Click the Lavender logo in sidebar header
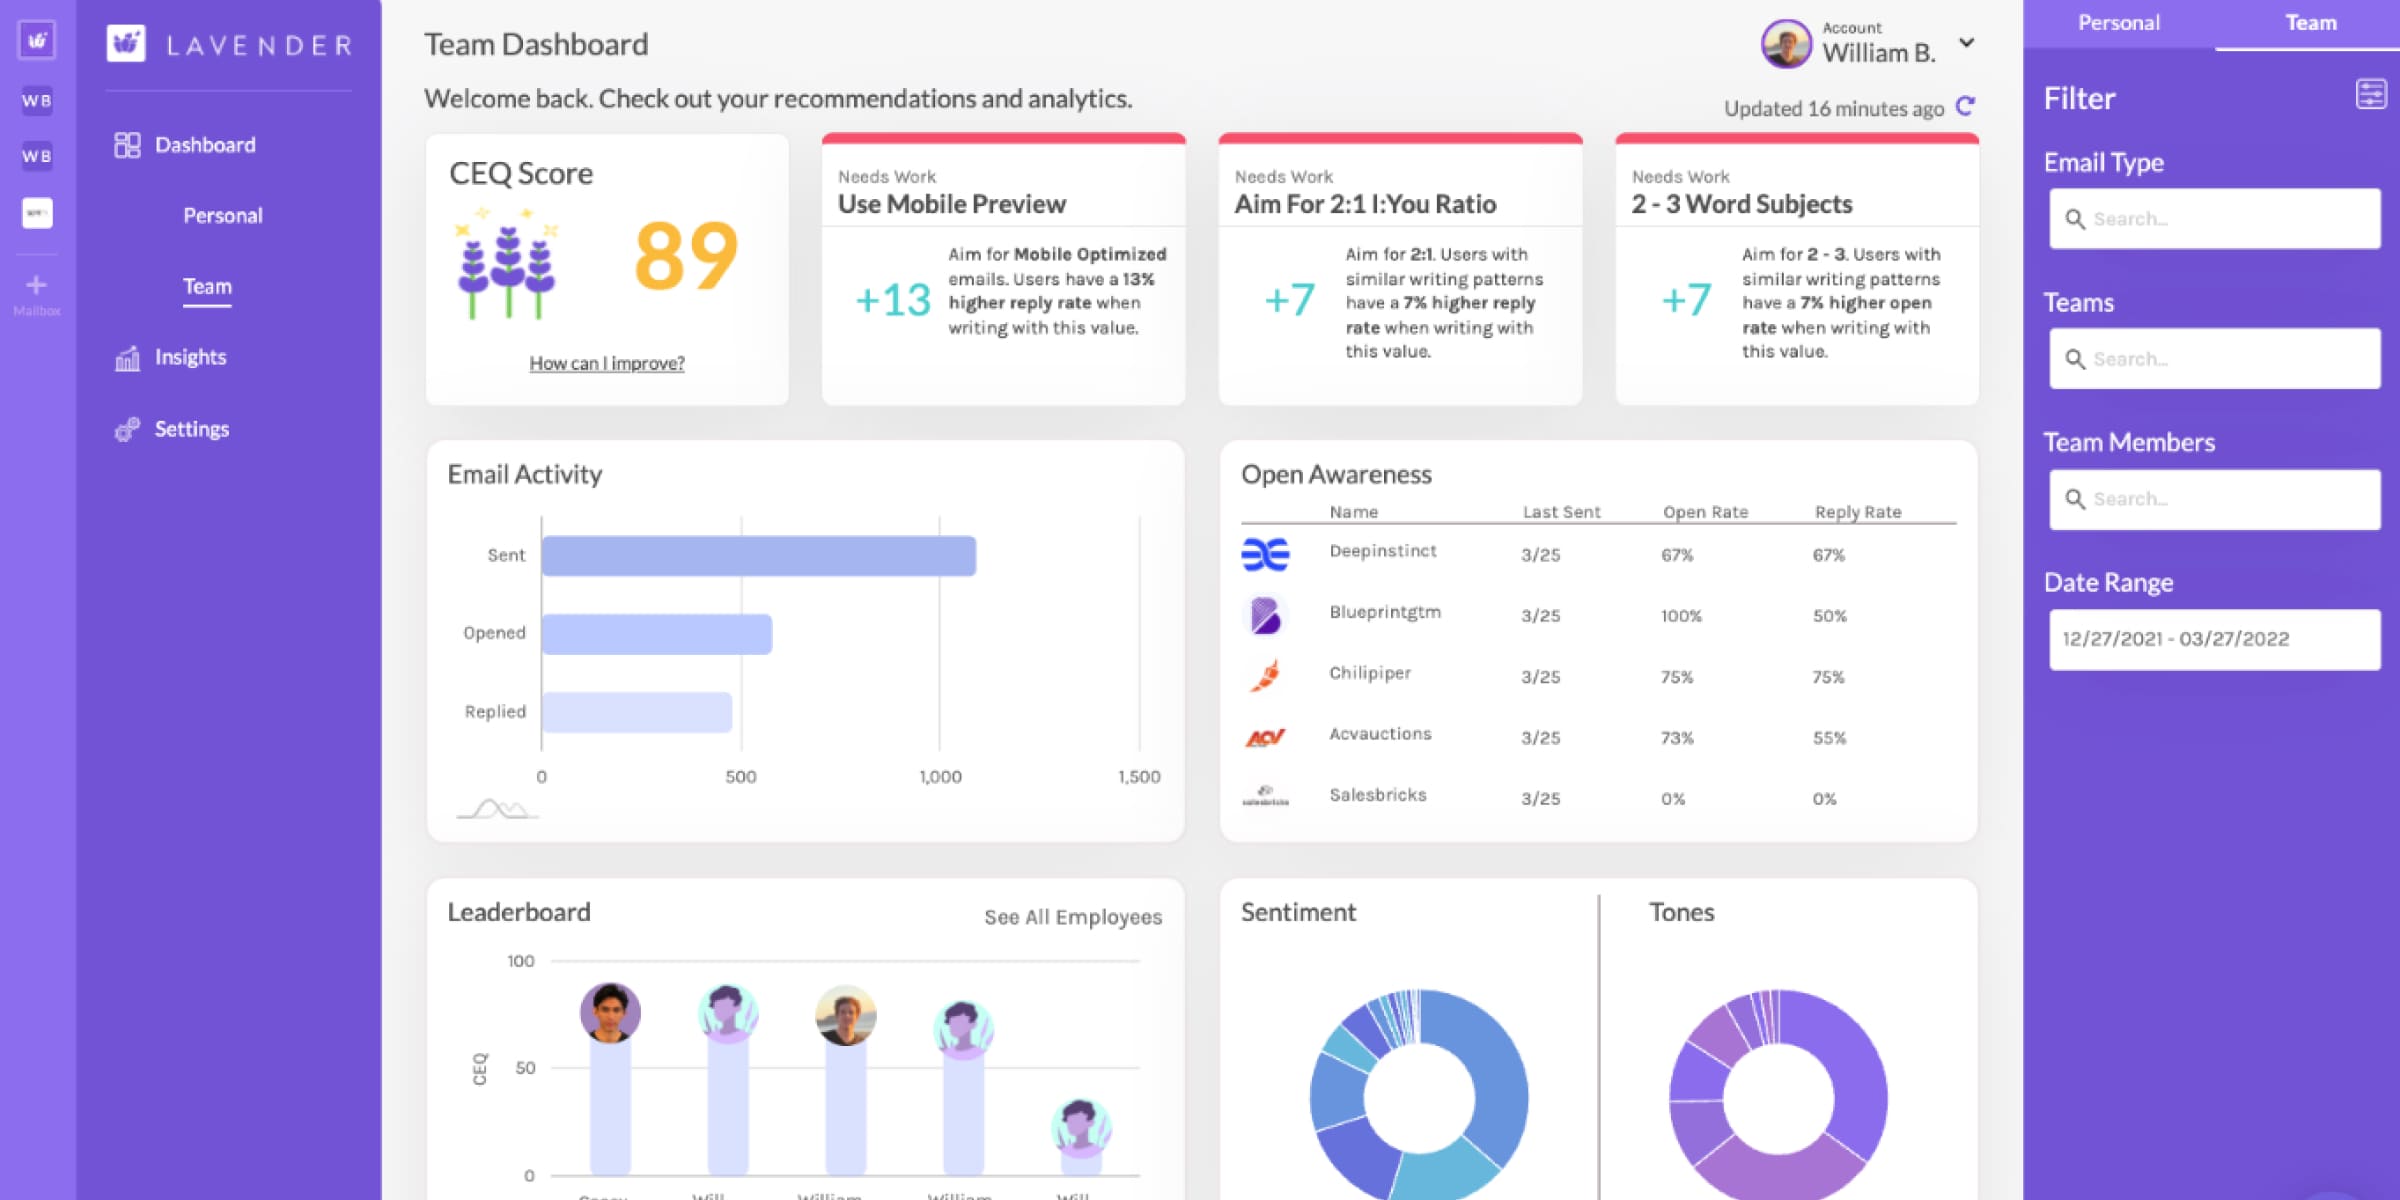The image size is (2400, 1200). tap(127, 44)
